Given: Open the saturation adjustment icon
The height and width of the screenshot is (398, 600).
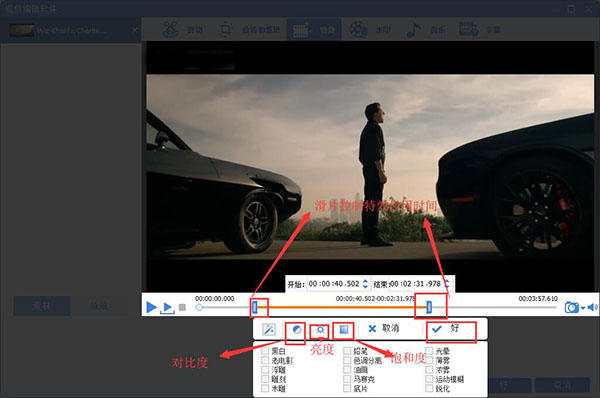Looking at the screenshot, I should 344,329.
